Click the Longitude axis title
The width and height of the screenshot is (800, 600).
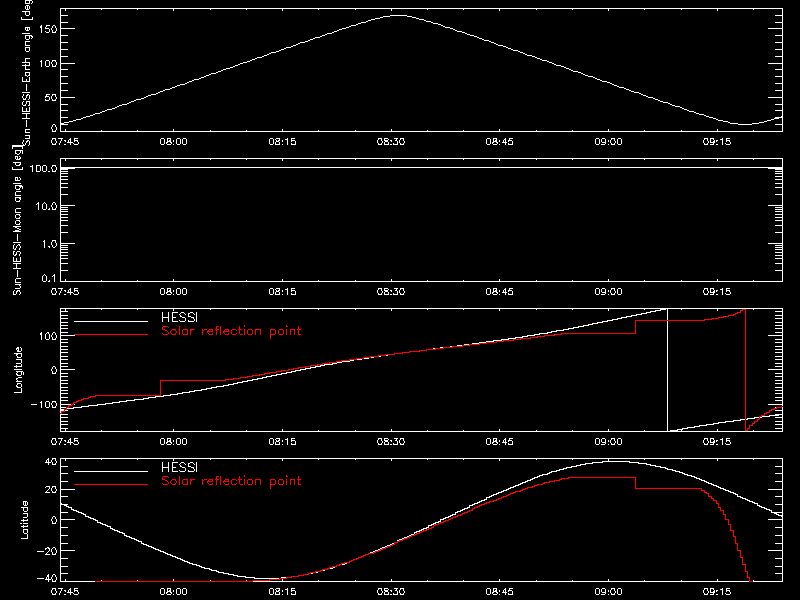click(18, 370)
